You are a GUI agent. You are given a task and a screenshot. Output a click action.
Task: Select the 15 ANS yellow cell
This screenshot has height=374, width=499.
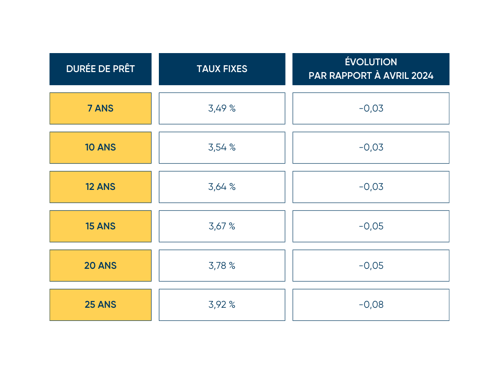click(100, 226)
